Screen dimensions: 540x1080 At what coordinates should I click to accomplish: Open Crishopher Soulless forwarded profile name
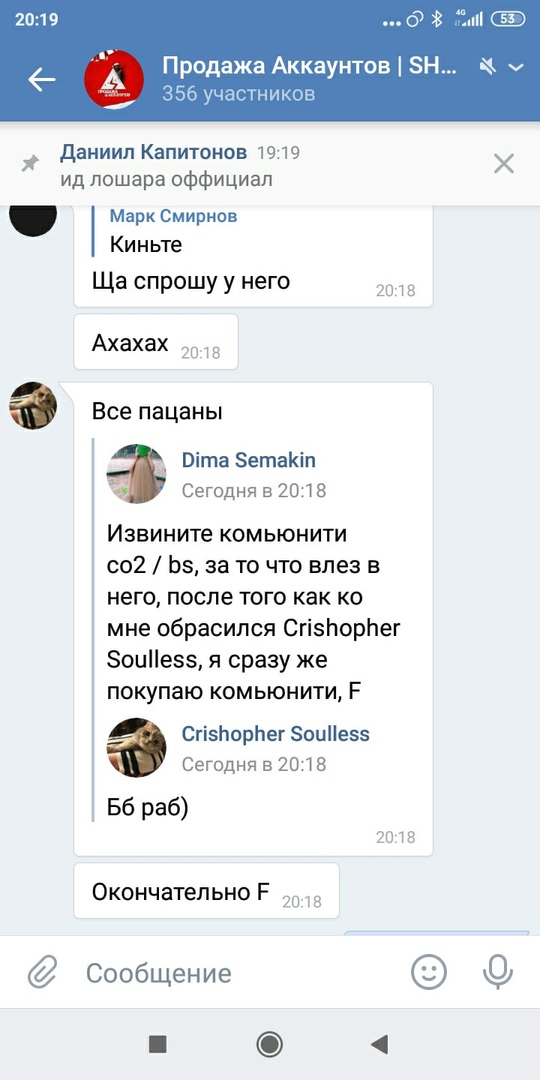[x=276, y=734]
